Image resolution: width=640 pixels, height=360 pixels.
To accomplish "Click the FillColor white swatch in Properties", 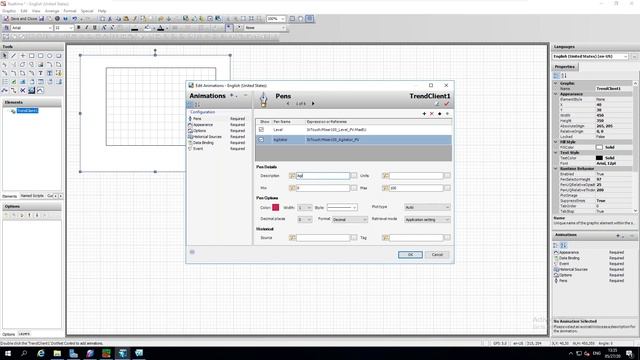I will coord(599,147).
